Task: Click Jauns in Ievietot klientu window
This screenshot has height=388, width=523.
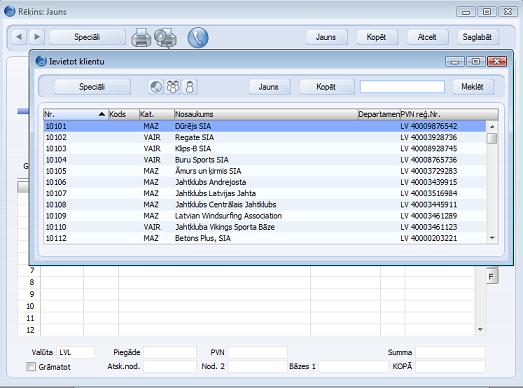Action: (269, 87)
